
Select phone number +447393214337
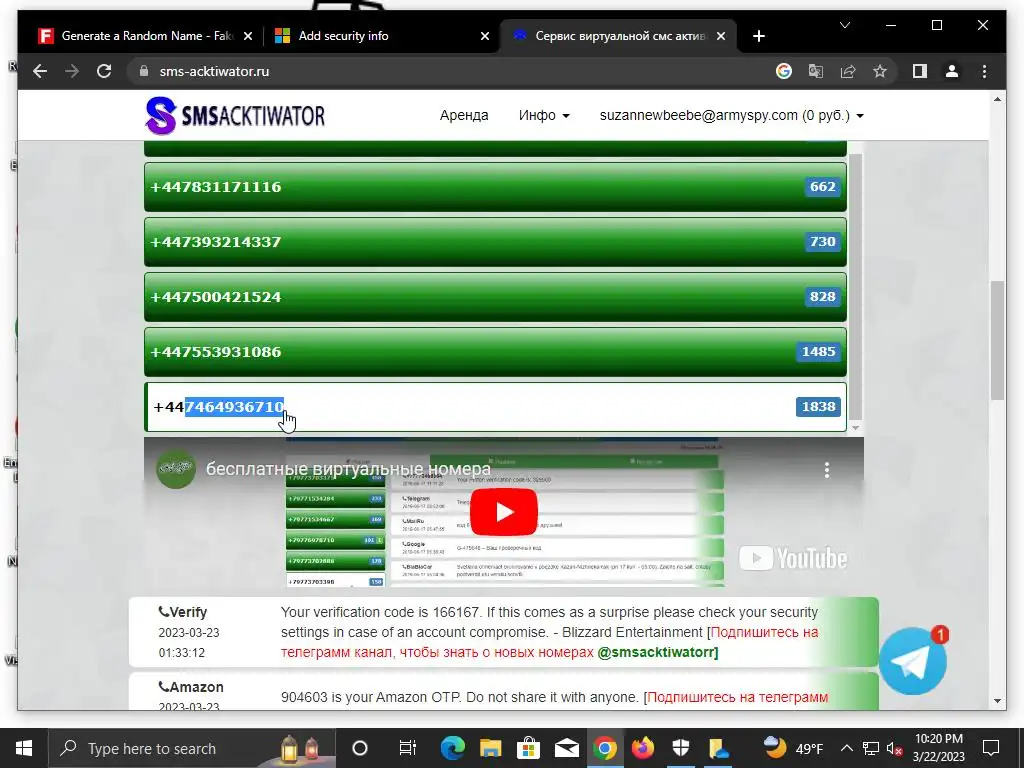pos(495,242)
